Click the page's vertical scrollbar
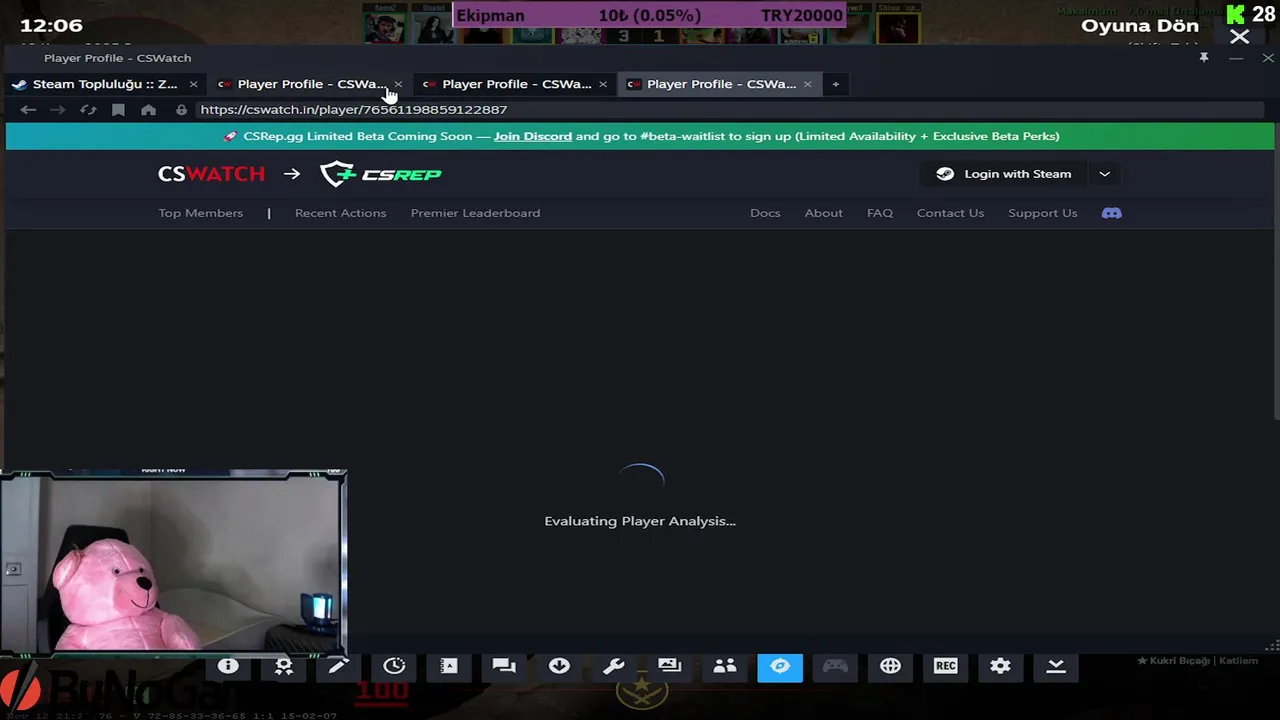Screen dimensions: 1280x720 [1275, 285]
